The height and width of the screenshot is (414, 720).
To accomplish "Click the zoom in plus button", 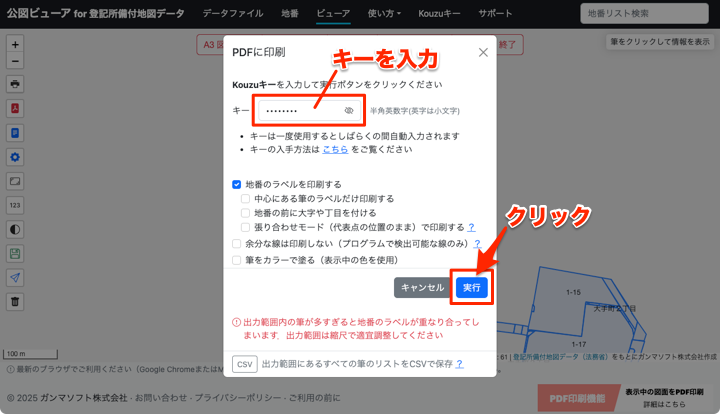I will pyautogui.click(x=15, y=45).
